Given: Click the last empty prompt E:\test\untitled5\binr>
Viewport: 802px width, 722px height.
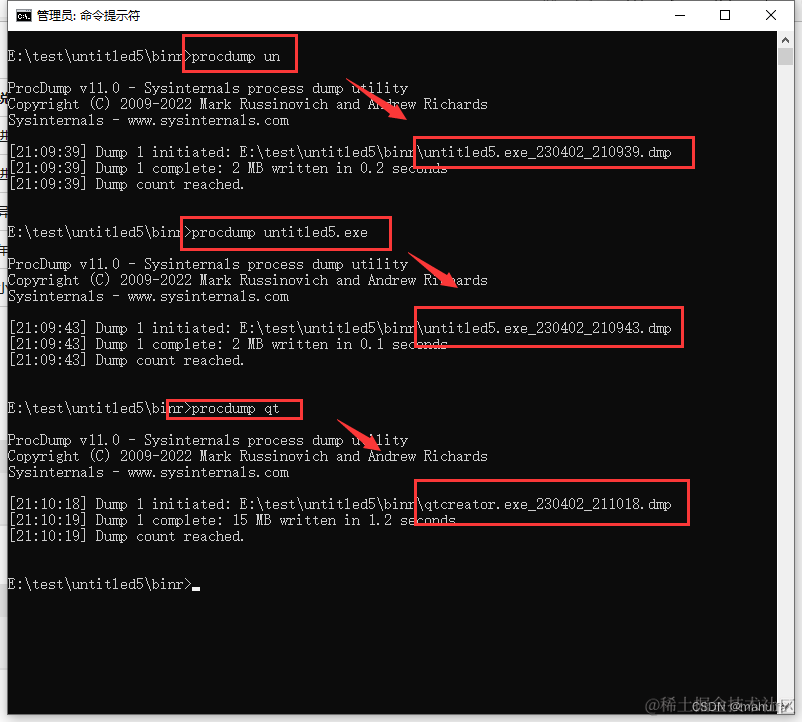Looking at the screenshot, I should tap(100, 584).
